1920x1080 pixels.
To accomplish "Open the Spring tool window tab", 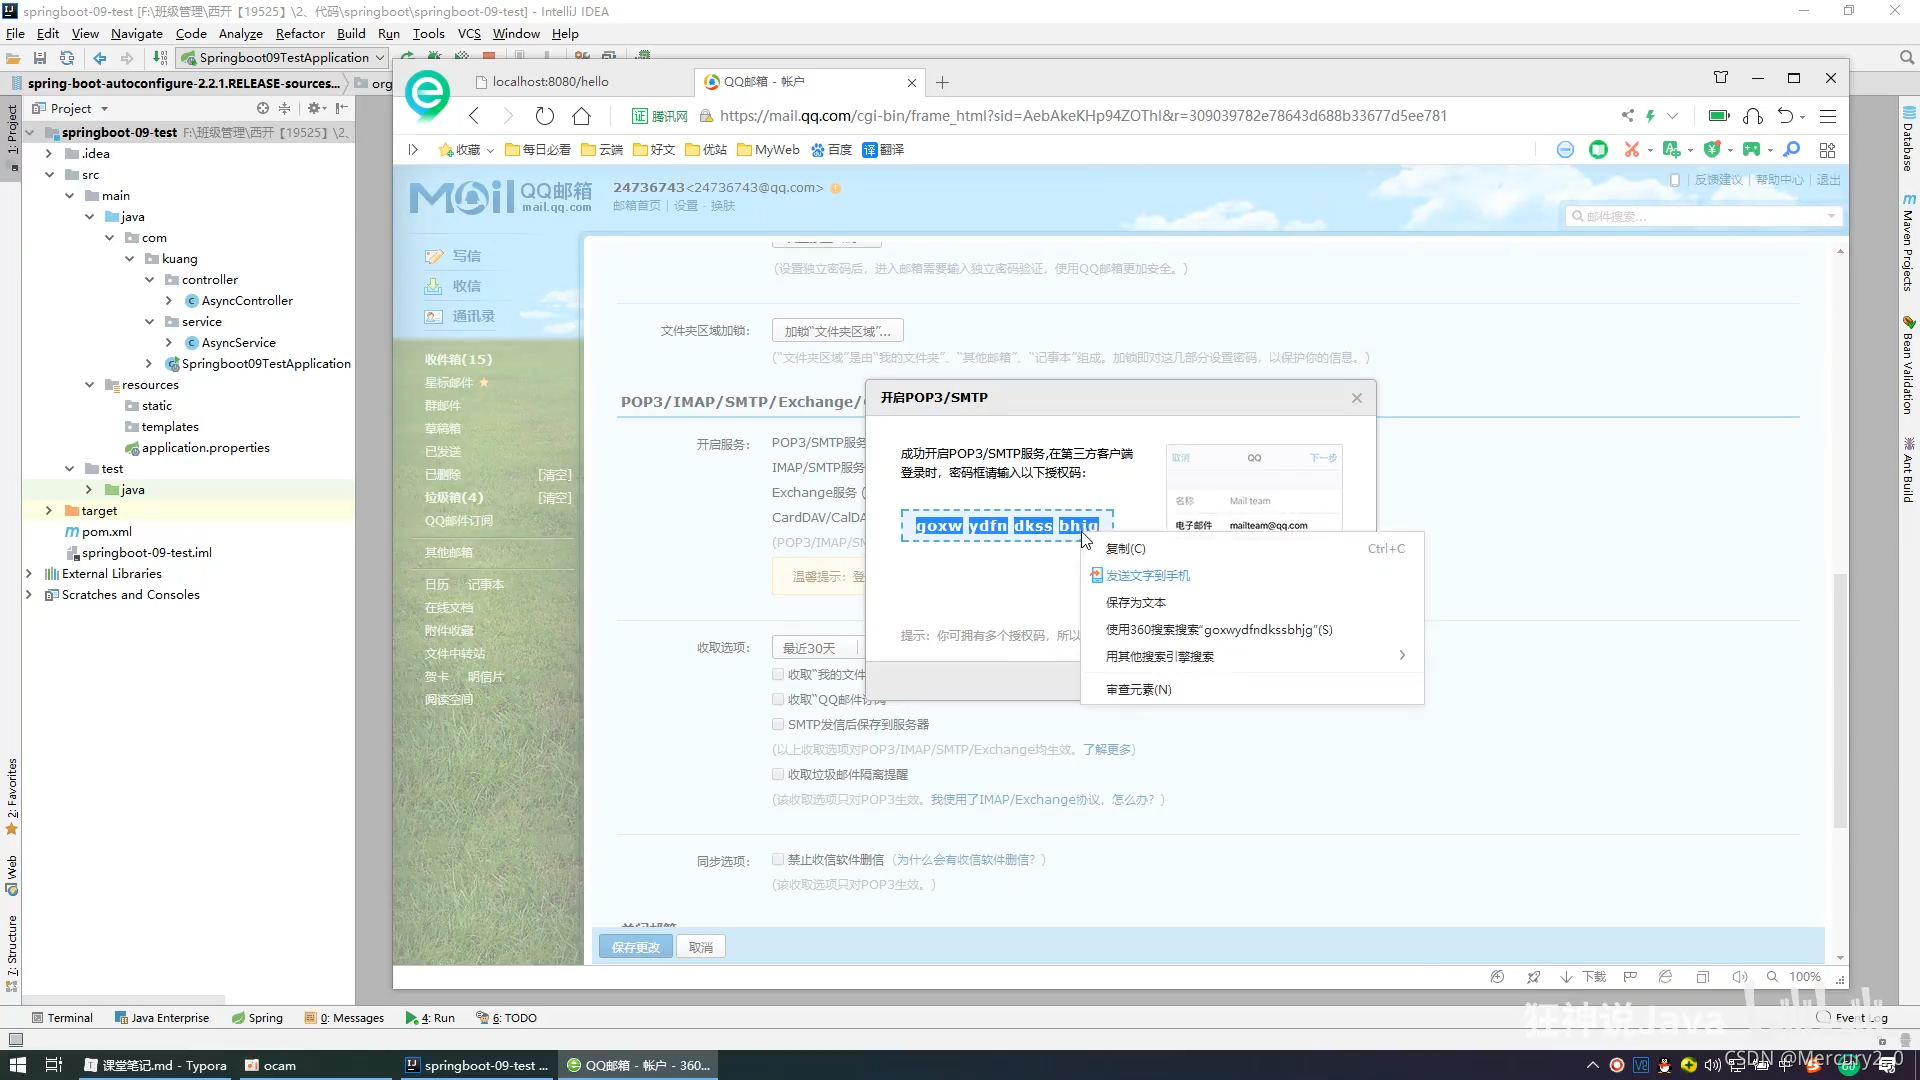I will [x=258, y=1018].
